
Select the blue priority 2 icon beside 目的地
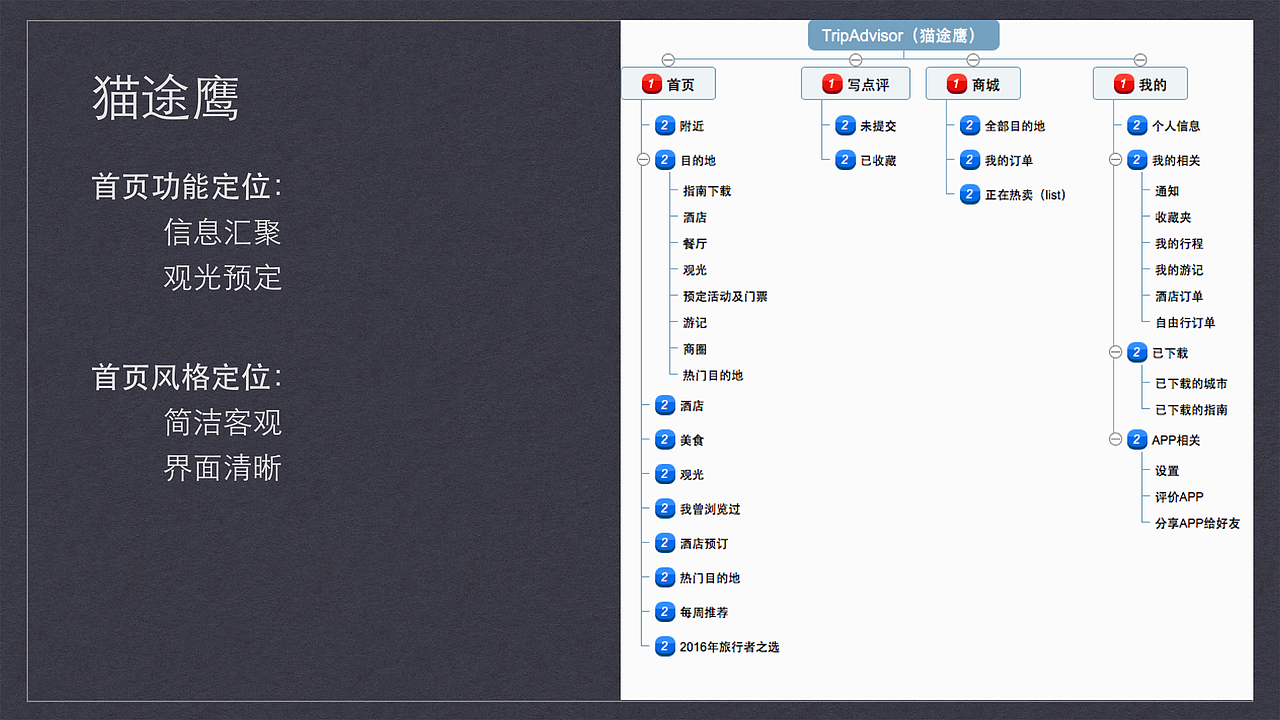[x=665, y=160]
